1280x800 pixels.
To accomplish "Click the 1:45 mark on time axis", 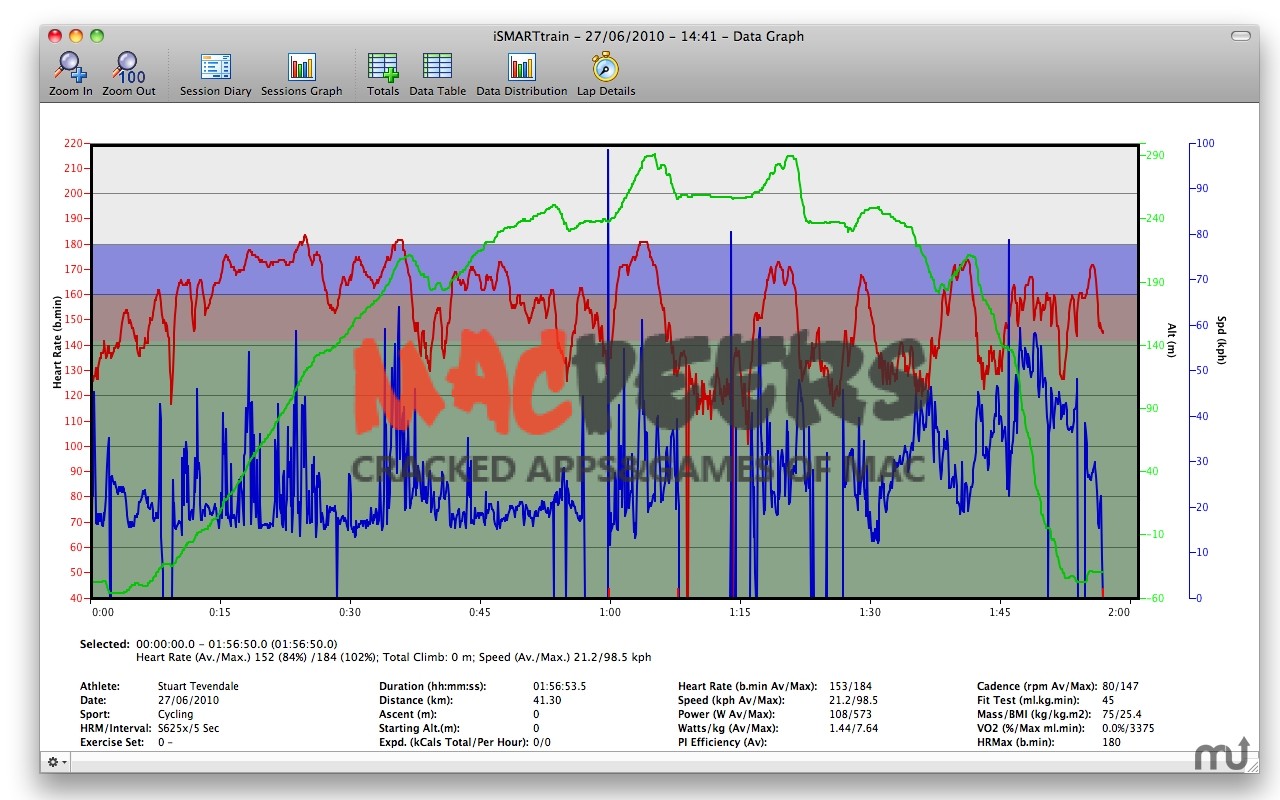I will pyautogui.click(x=1000, y=612).
